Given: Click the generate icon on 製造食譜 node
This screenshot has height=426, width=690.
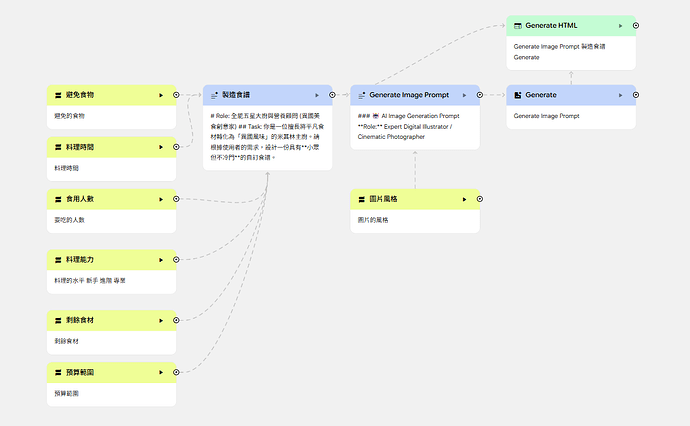Looking at the screenshot, I should pyautogui.click(x=214, y=95).
